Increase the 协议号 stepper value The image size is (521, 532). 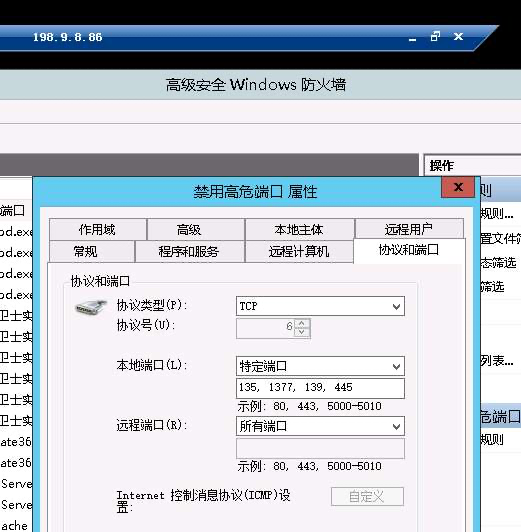coord(302,323)
